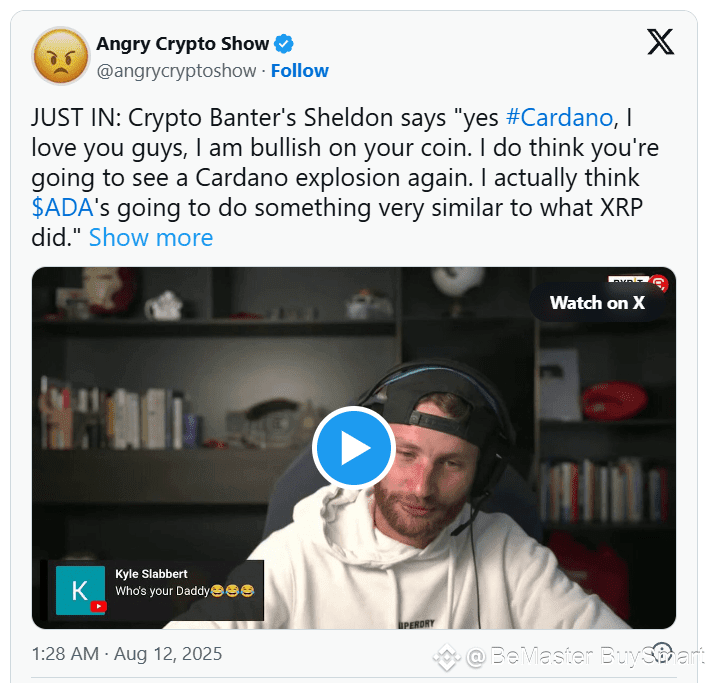Expand the tweet with Show more
Image resolution: width=712 pixels, height=683 pixels.
pos(151,238)
